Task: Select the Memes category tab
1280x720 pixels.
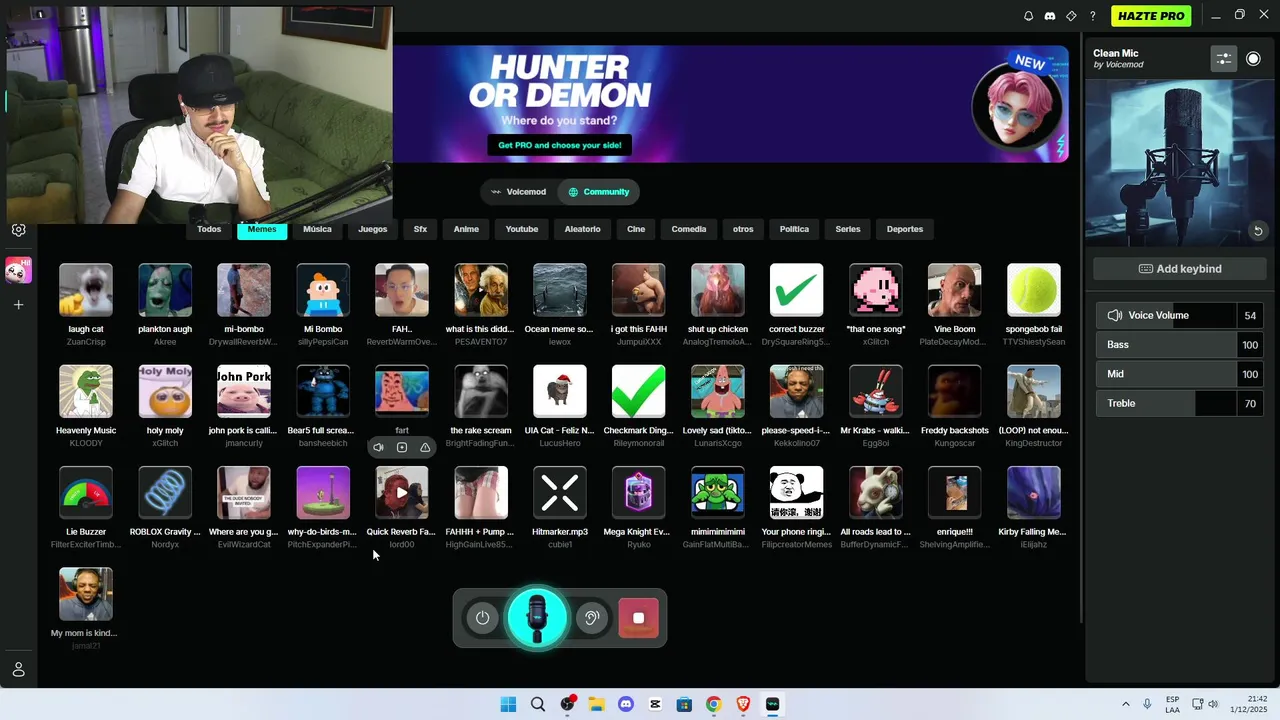Action: [x=262, y=229]
